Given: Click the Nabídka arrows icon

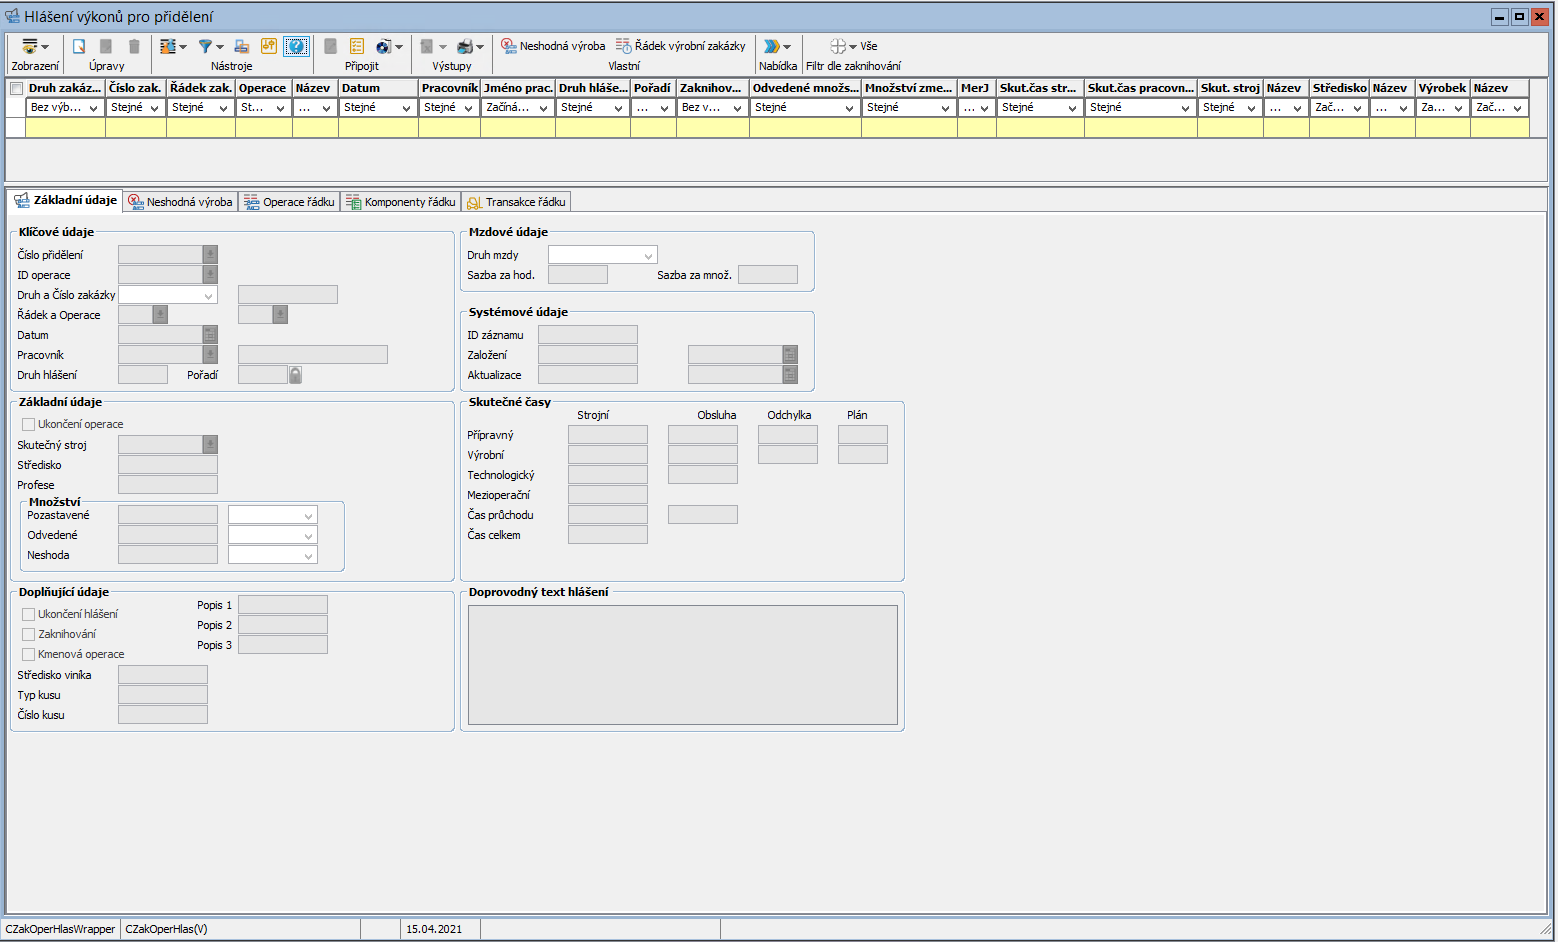Looking at the screenshot, I should point(771,46).
